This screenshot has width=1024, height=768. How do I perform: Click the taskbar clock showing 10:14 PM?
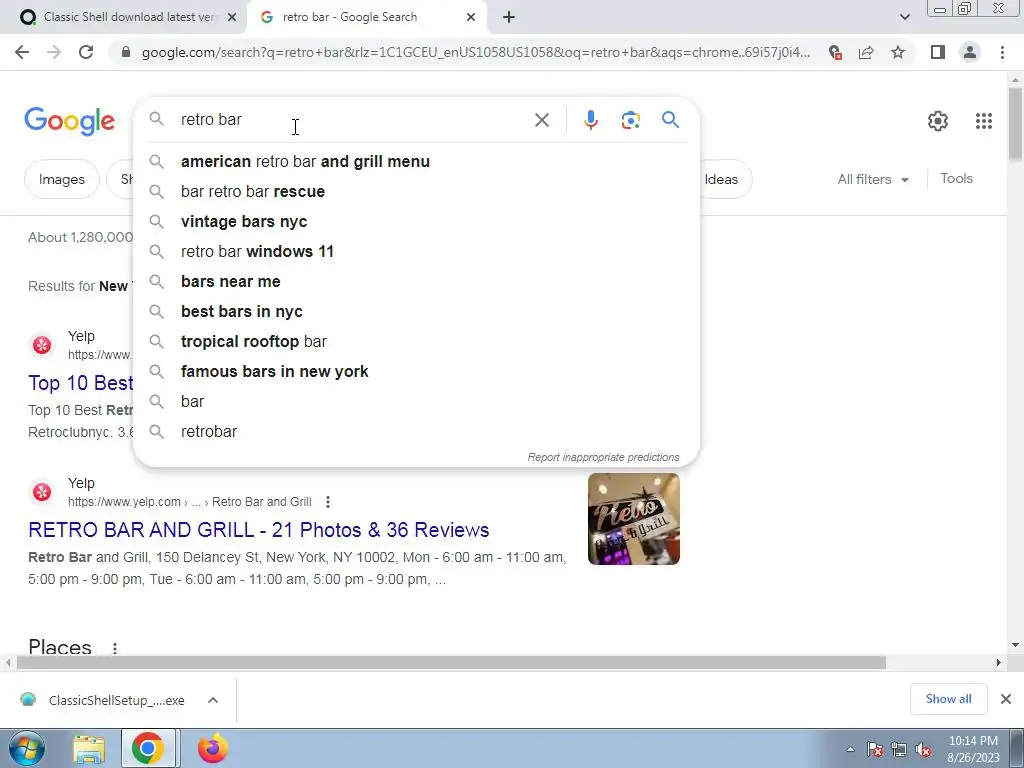[x=973, y=749]
